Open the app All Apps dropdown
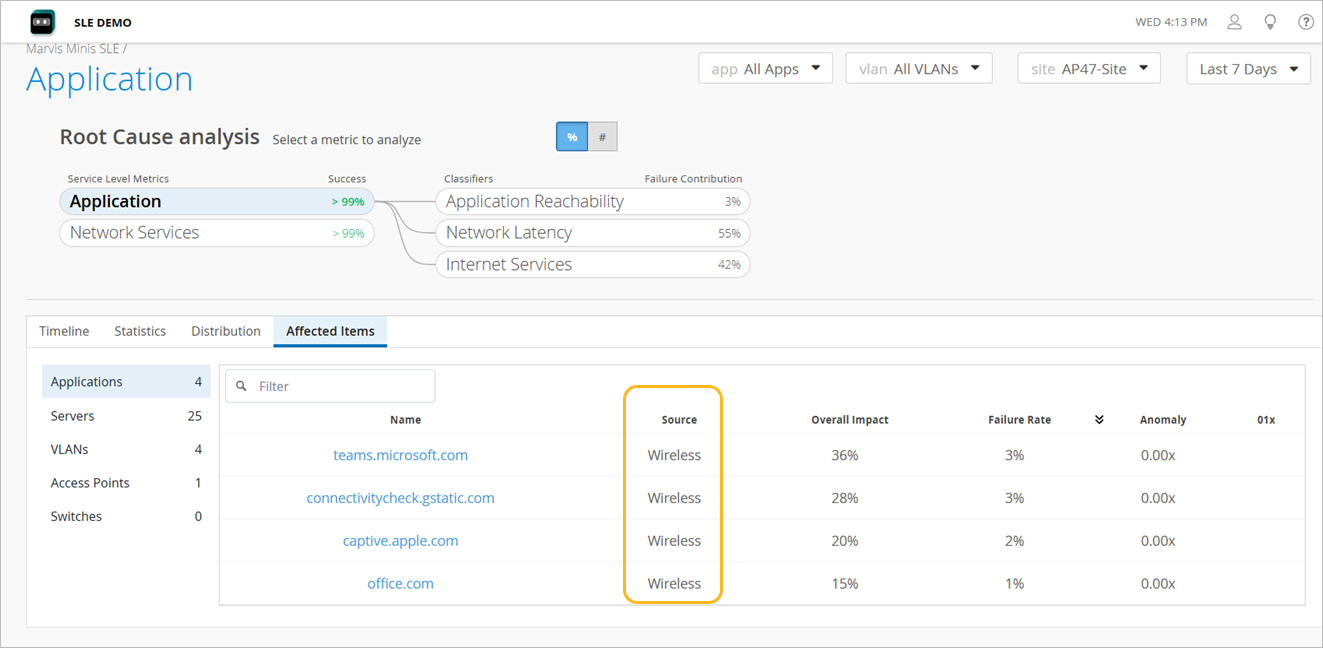1323x648 pixels. [x=765, y=69]
